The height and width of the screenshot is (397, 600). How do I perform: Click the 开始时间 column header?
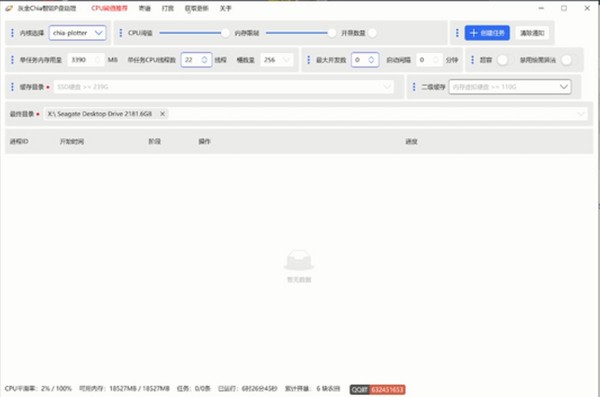click(x=72, y=141)
